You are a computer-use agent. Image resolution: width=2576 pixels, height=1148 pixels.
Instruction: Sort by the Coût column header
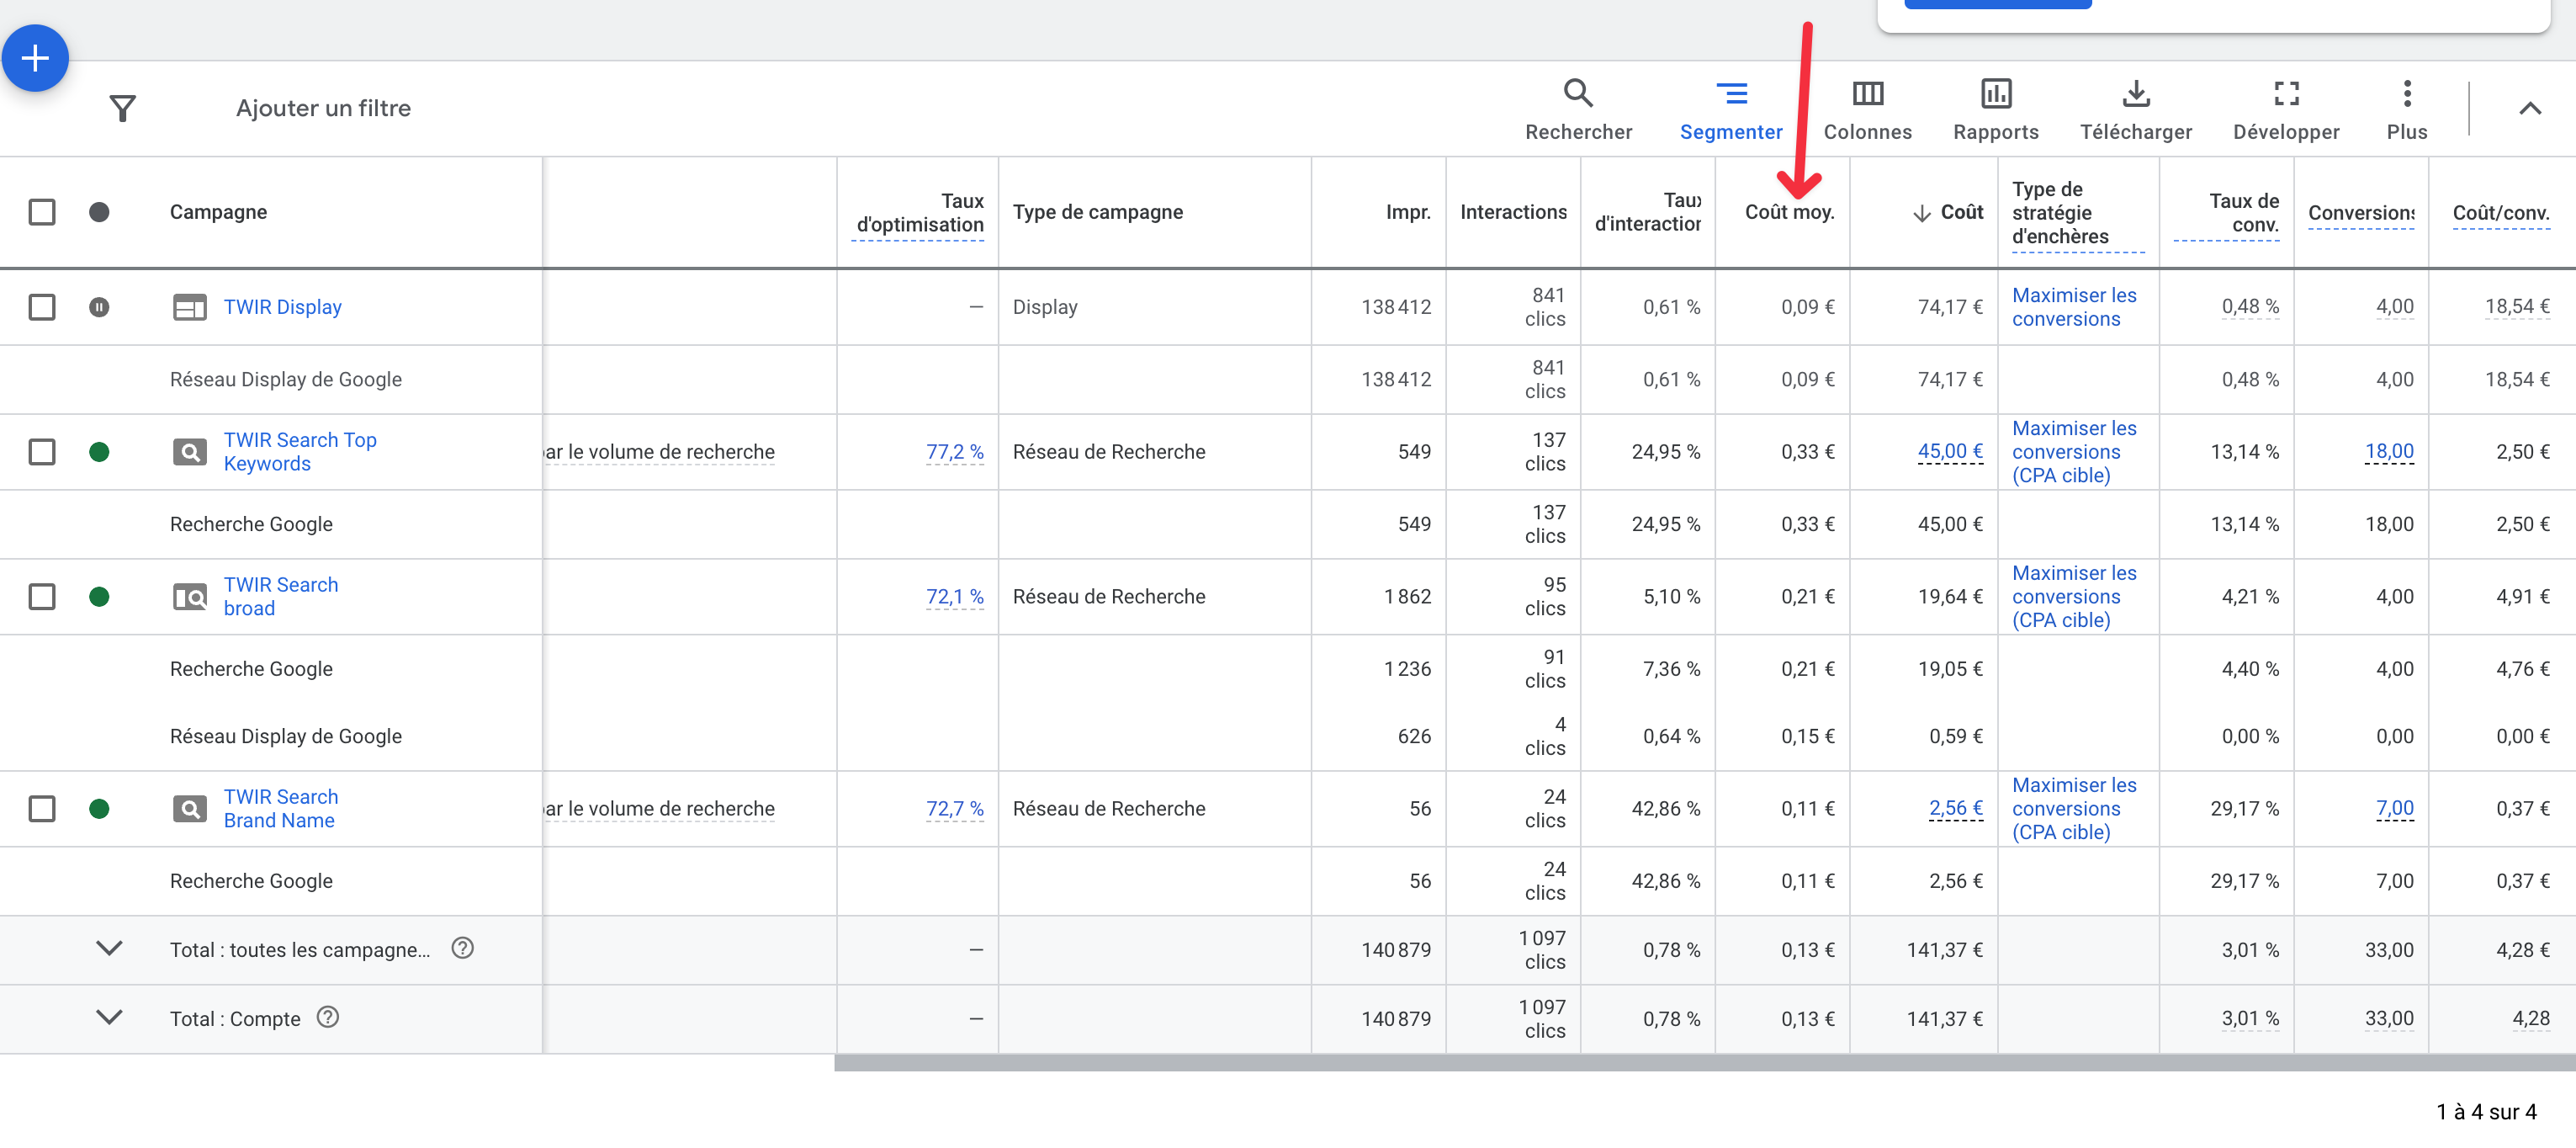1960,212
